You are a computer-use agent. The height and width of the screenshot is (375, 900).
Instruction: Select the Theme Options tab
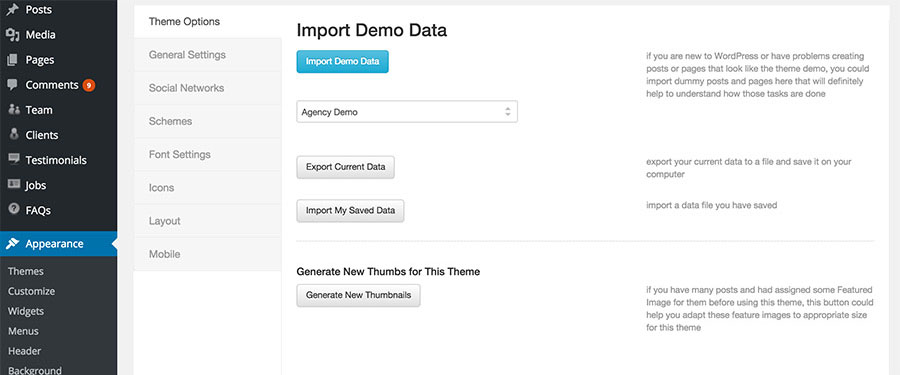(208, 22)
